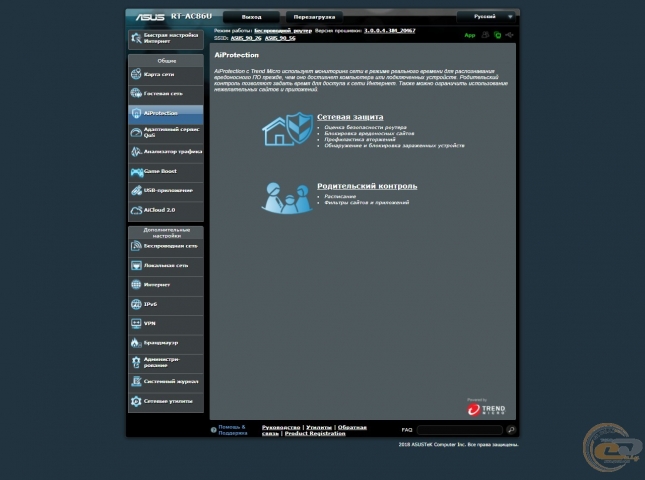645x480 pixels.
Task: Select the Карта сети globe icon
Action: click(136, 74)
